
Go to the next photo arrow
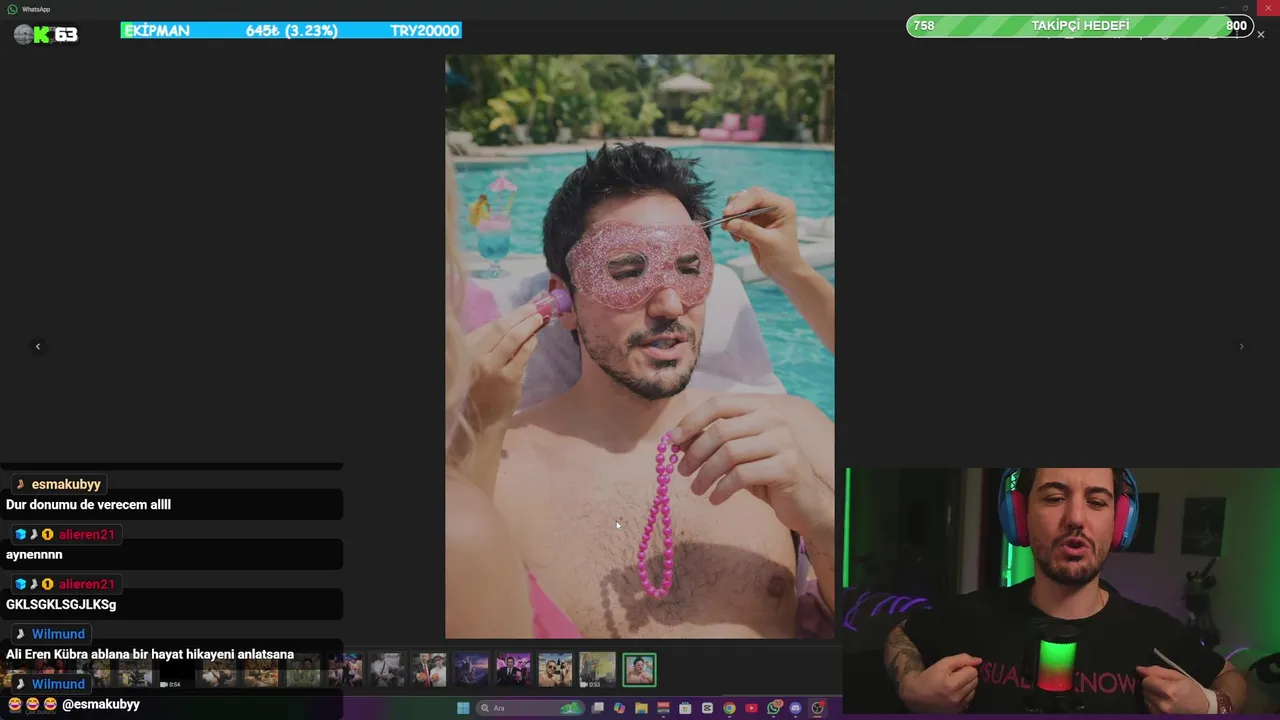[x=1241, y=347]
